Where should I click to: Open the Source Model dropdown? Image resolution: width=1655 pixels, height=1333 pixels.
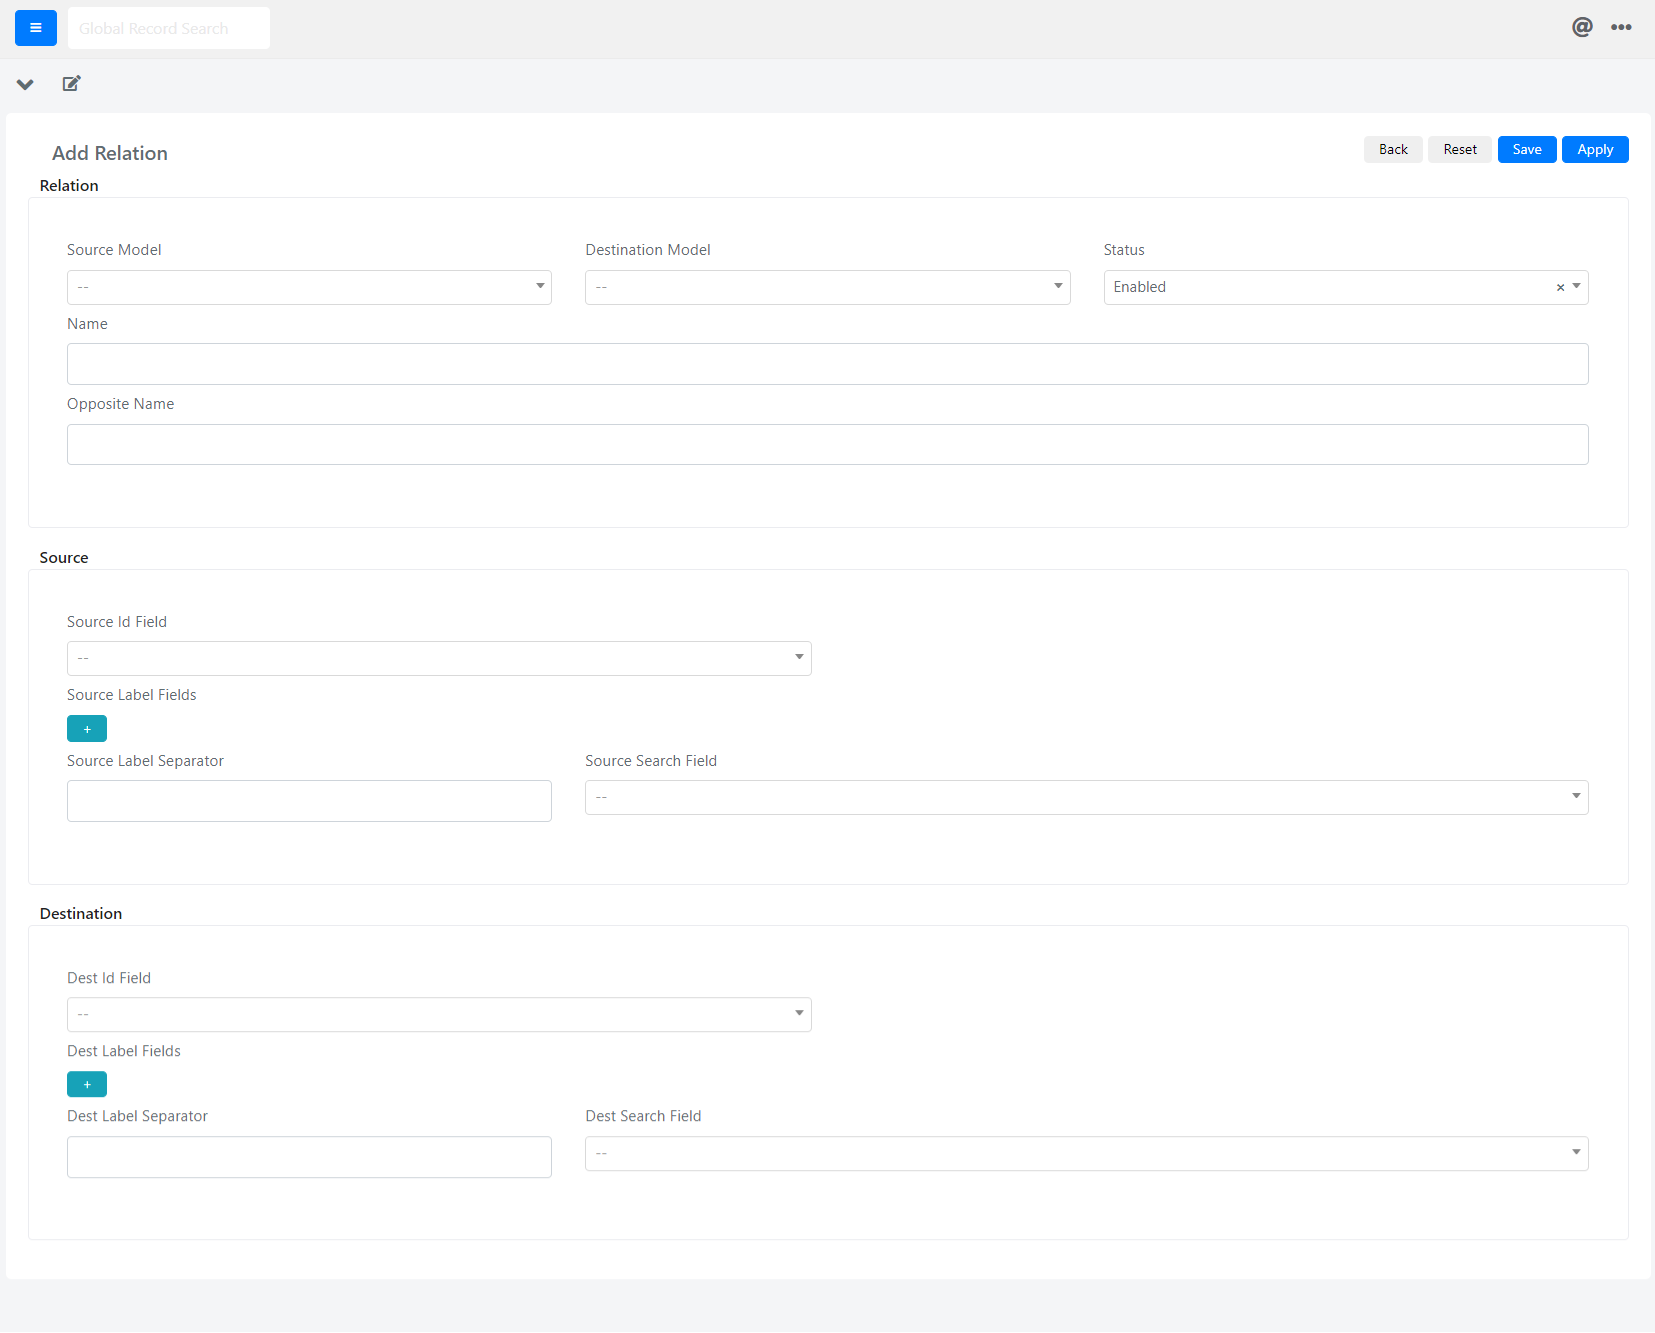(x=309, y=287)
